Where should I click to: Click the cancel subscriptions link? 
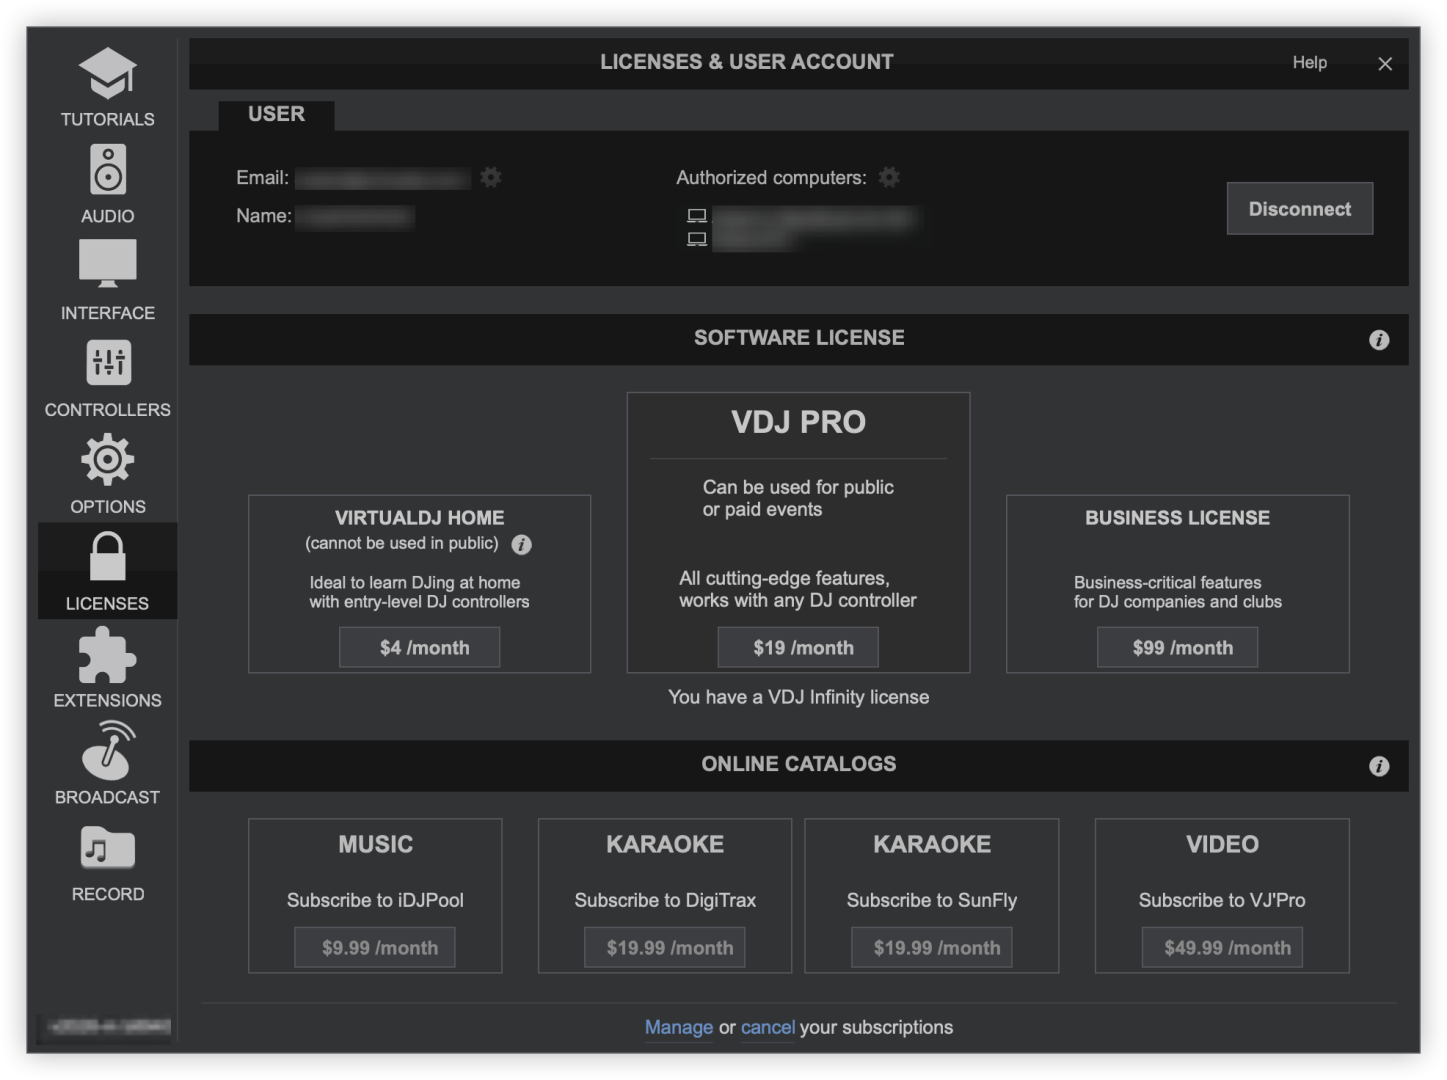(x=767, y=1027)
